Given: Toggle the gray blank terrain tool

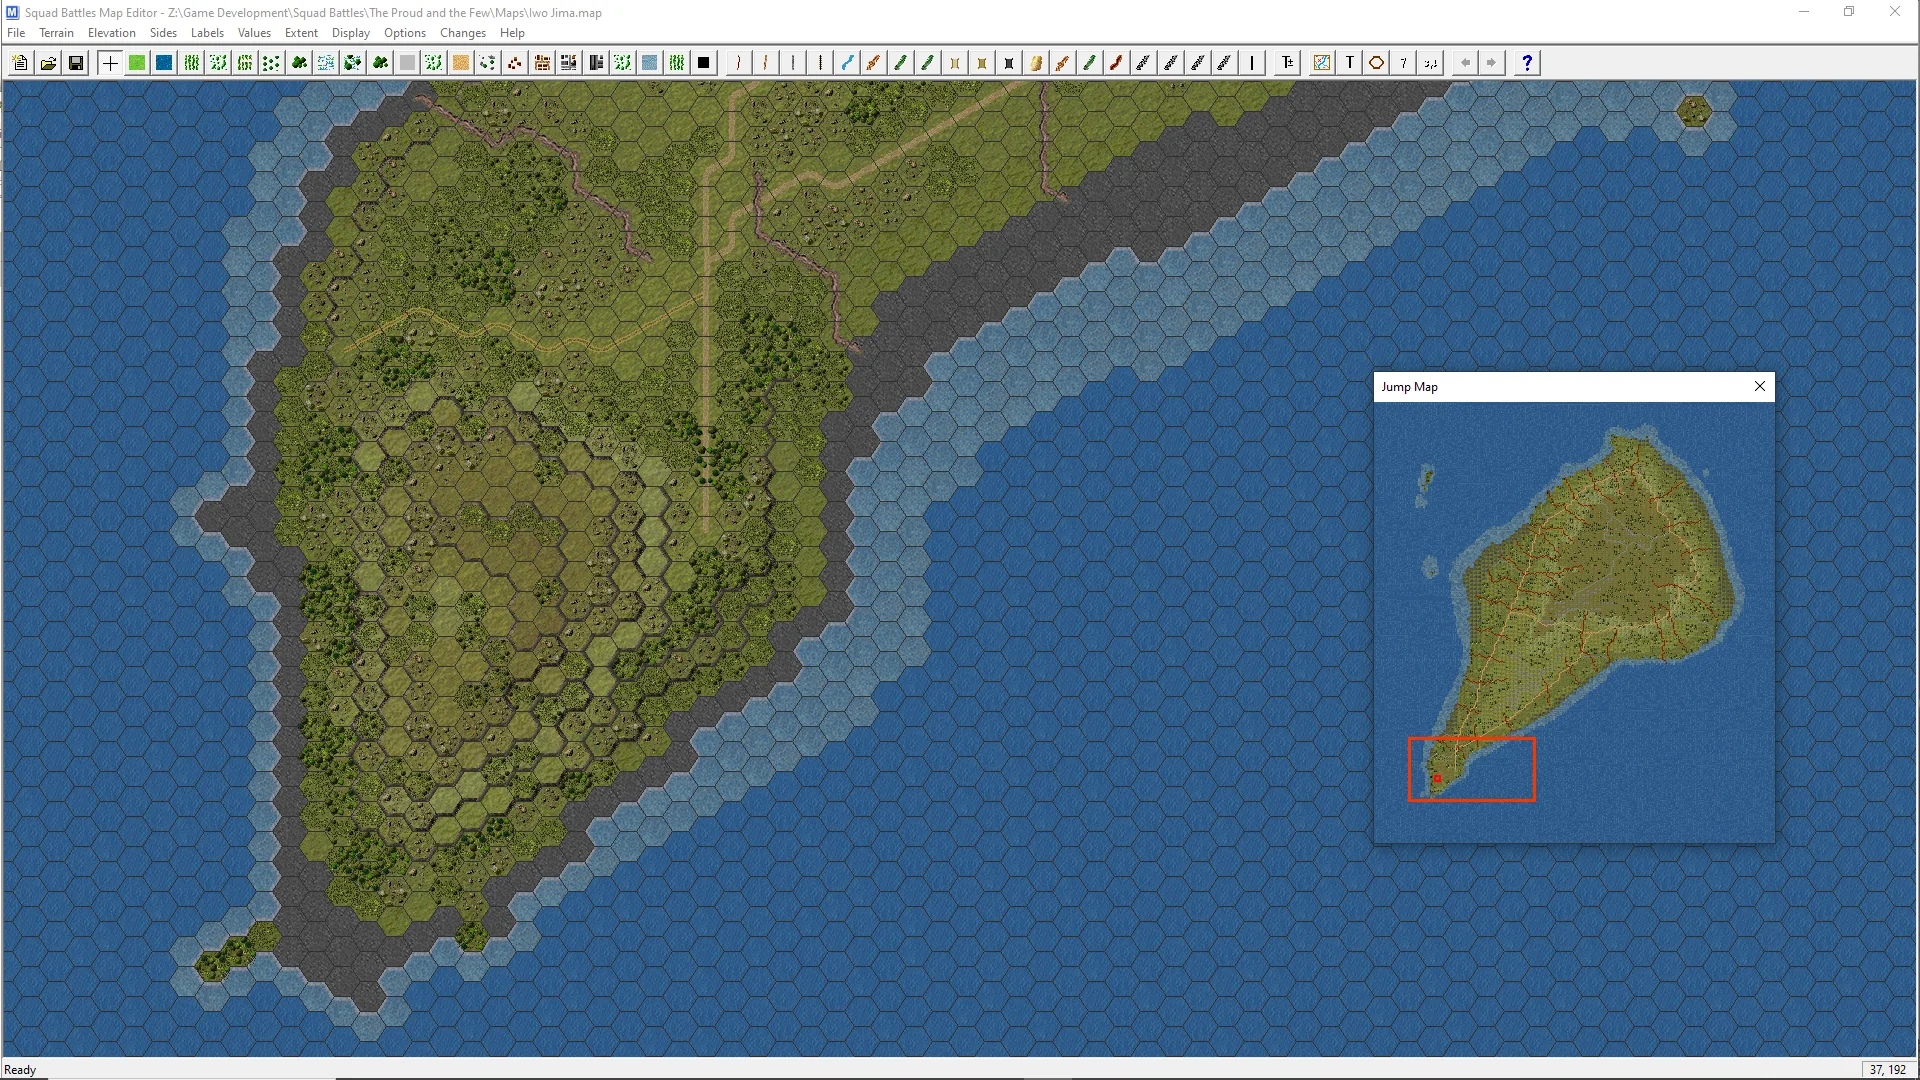Looking at the screenshot, I should [407, 63].
